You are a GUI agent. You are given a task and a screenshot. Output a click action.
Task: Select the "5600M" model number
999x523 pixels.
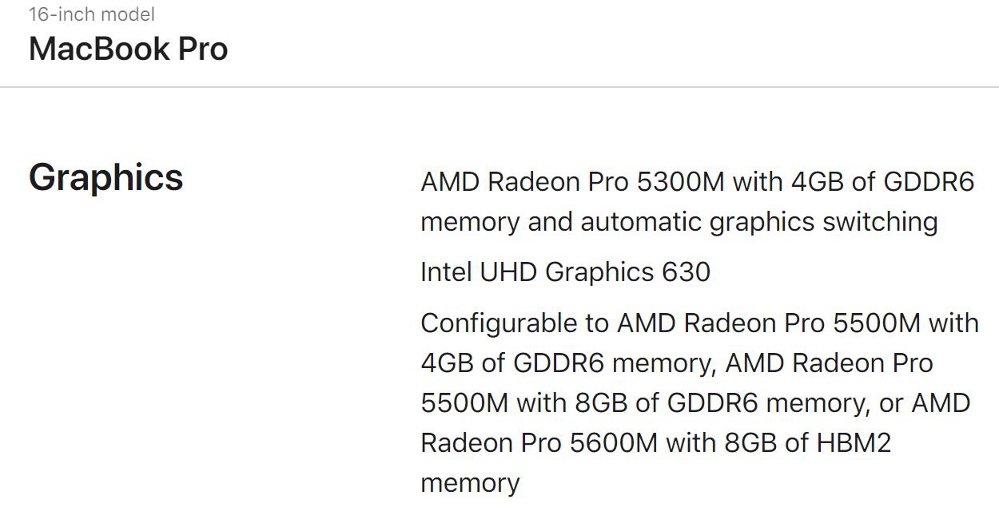point(613,443)
